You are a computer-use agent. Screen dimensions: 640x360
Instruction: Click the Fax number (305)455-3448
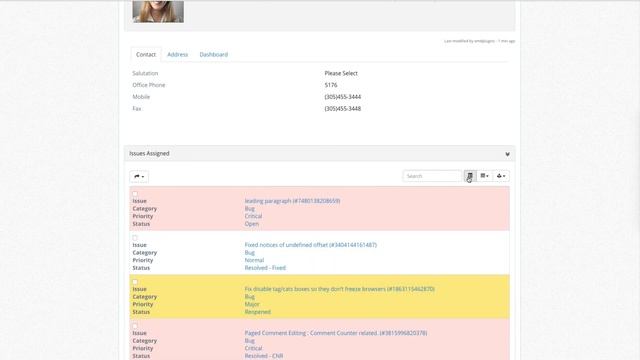coord(342,109)
